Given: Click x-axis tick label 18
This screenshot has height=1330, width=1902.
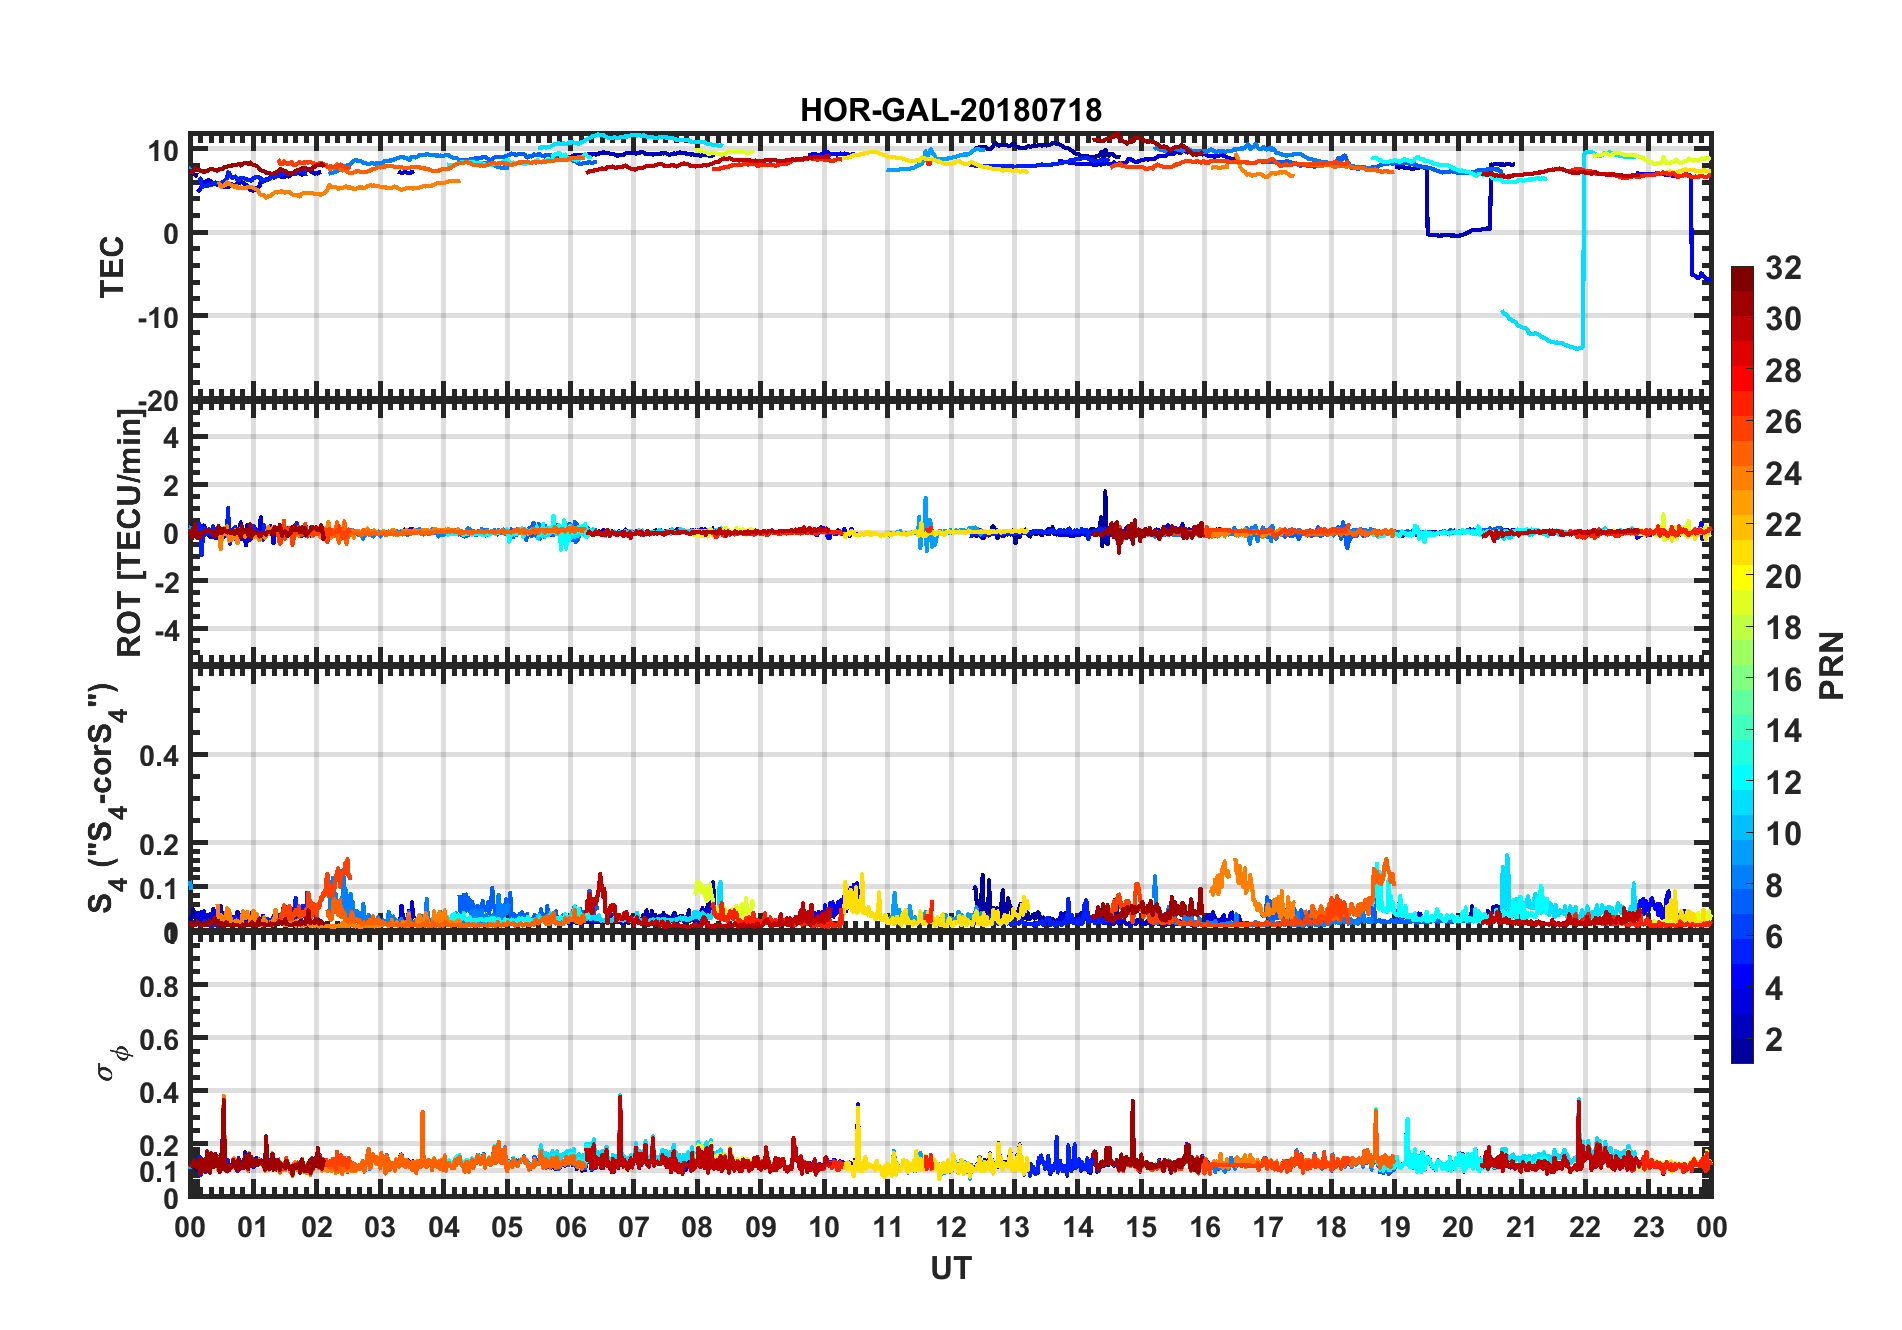Looking at the screenshot, I should [x=1331, y=1227].
